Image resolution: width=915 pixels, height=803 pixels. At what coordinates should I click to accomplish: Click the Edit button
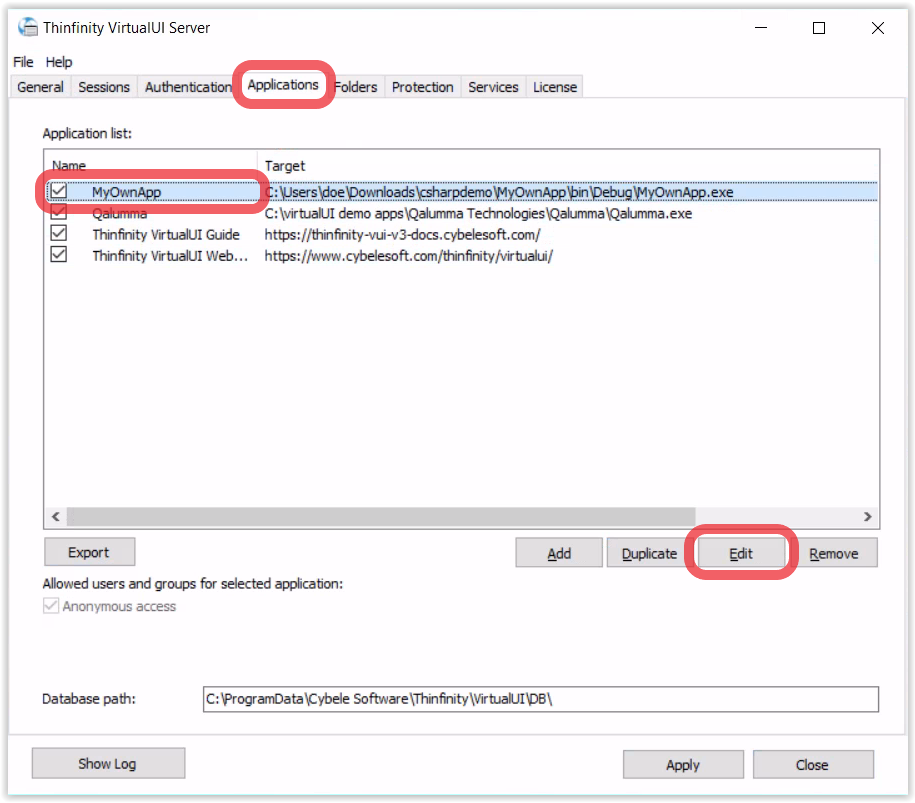(x=741, y=553)
